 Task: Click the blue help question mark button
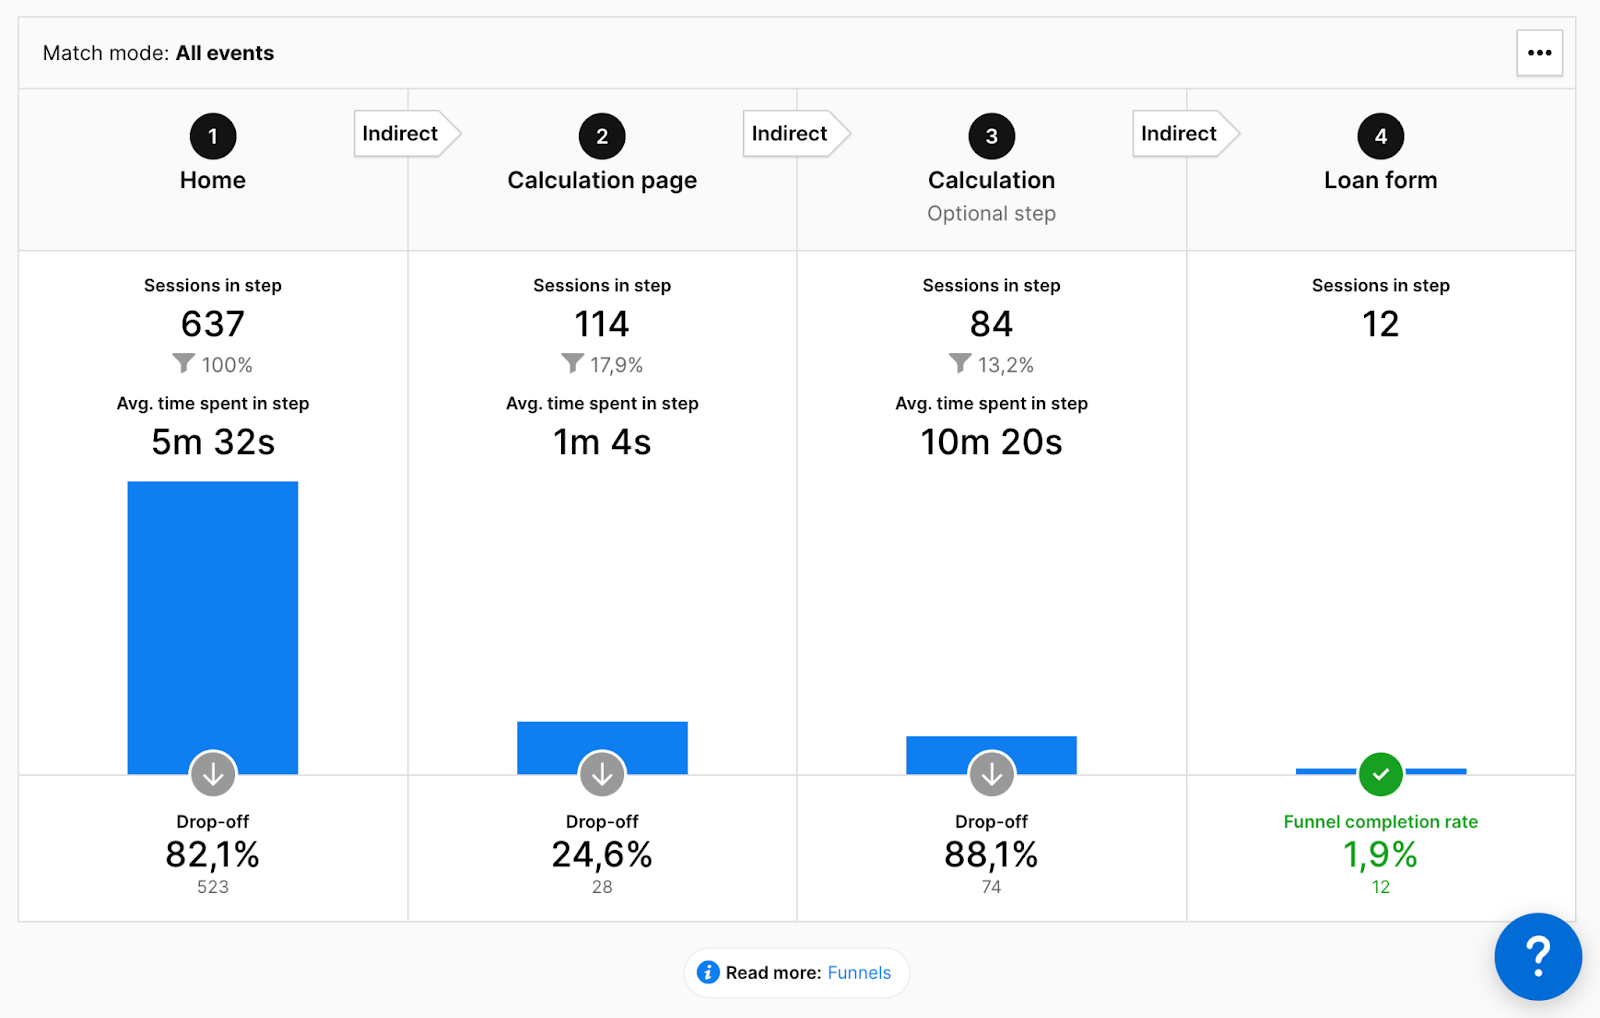tap(1537, 956)
